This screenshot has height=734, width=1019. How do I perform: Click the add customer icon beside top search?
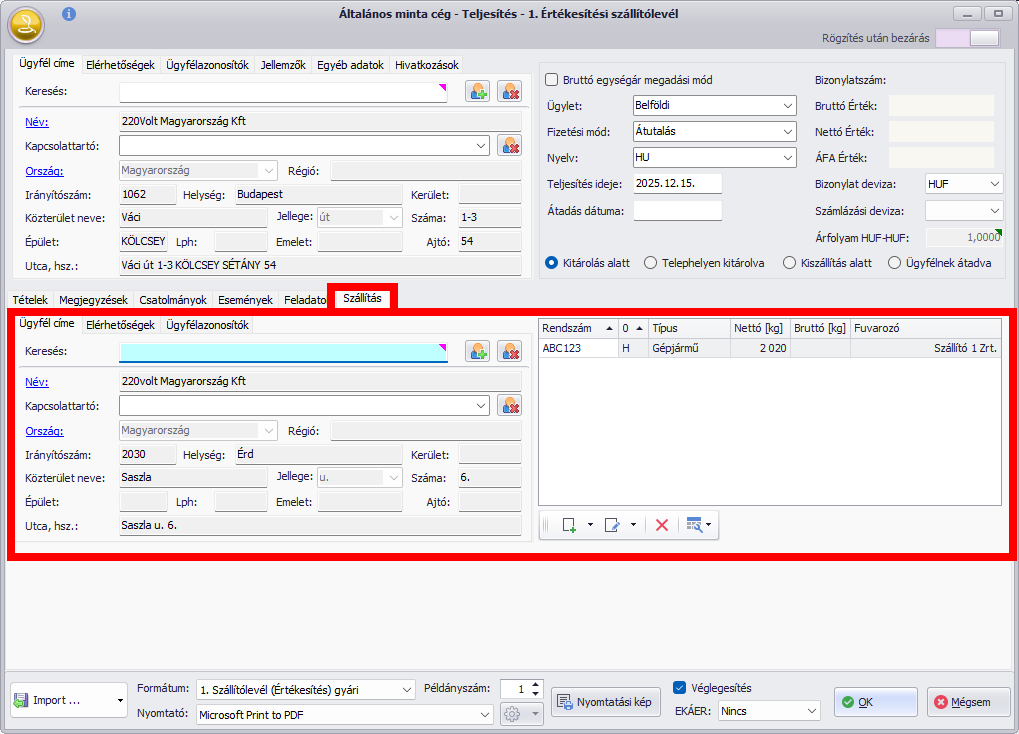point(477,92)
